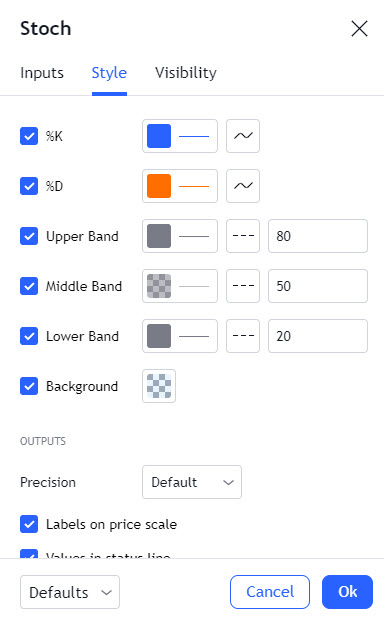Open Background transparency color picker
384x617 pixels.
[x=159, y=386]
